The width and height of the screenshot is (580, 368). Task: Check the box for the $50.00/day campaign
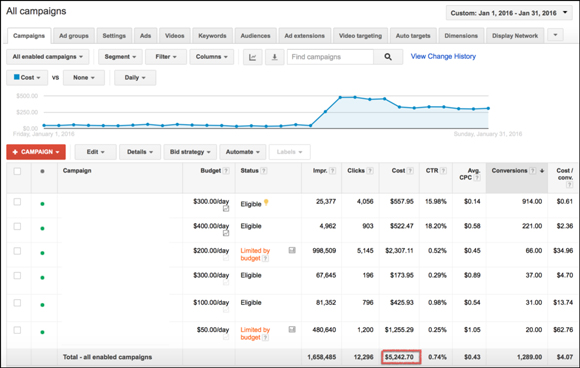click(17, 330)
